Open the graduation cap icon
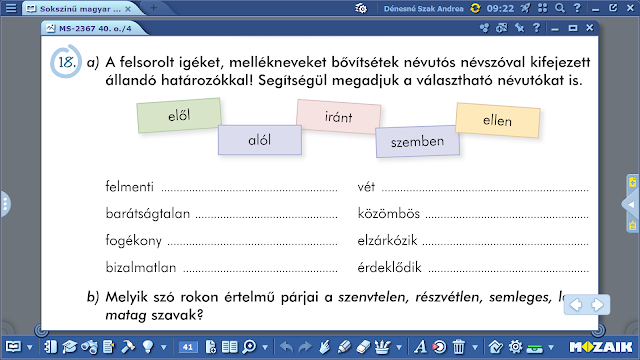 (70, 347)
